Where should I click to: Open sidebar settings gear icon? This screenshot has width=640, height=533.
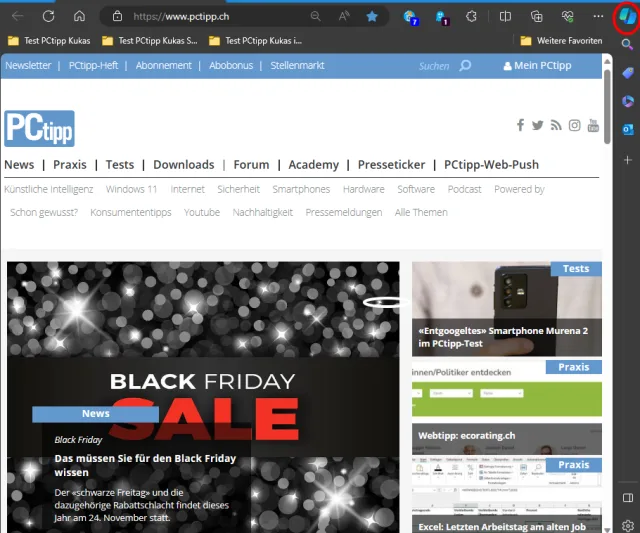(x=628, y=525)
